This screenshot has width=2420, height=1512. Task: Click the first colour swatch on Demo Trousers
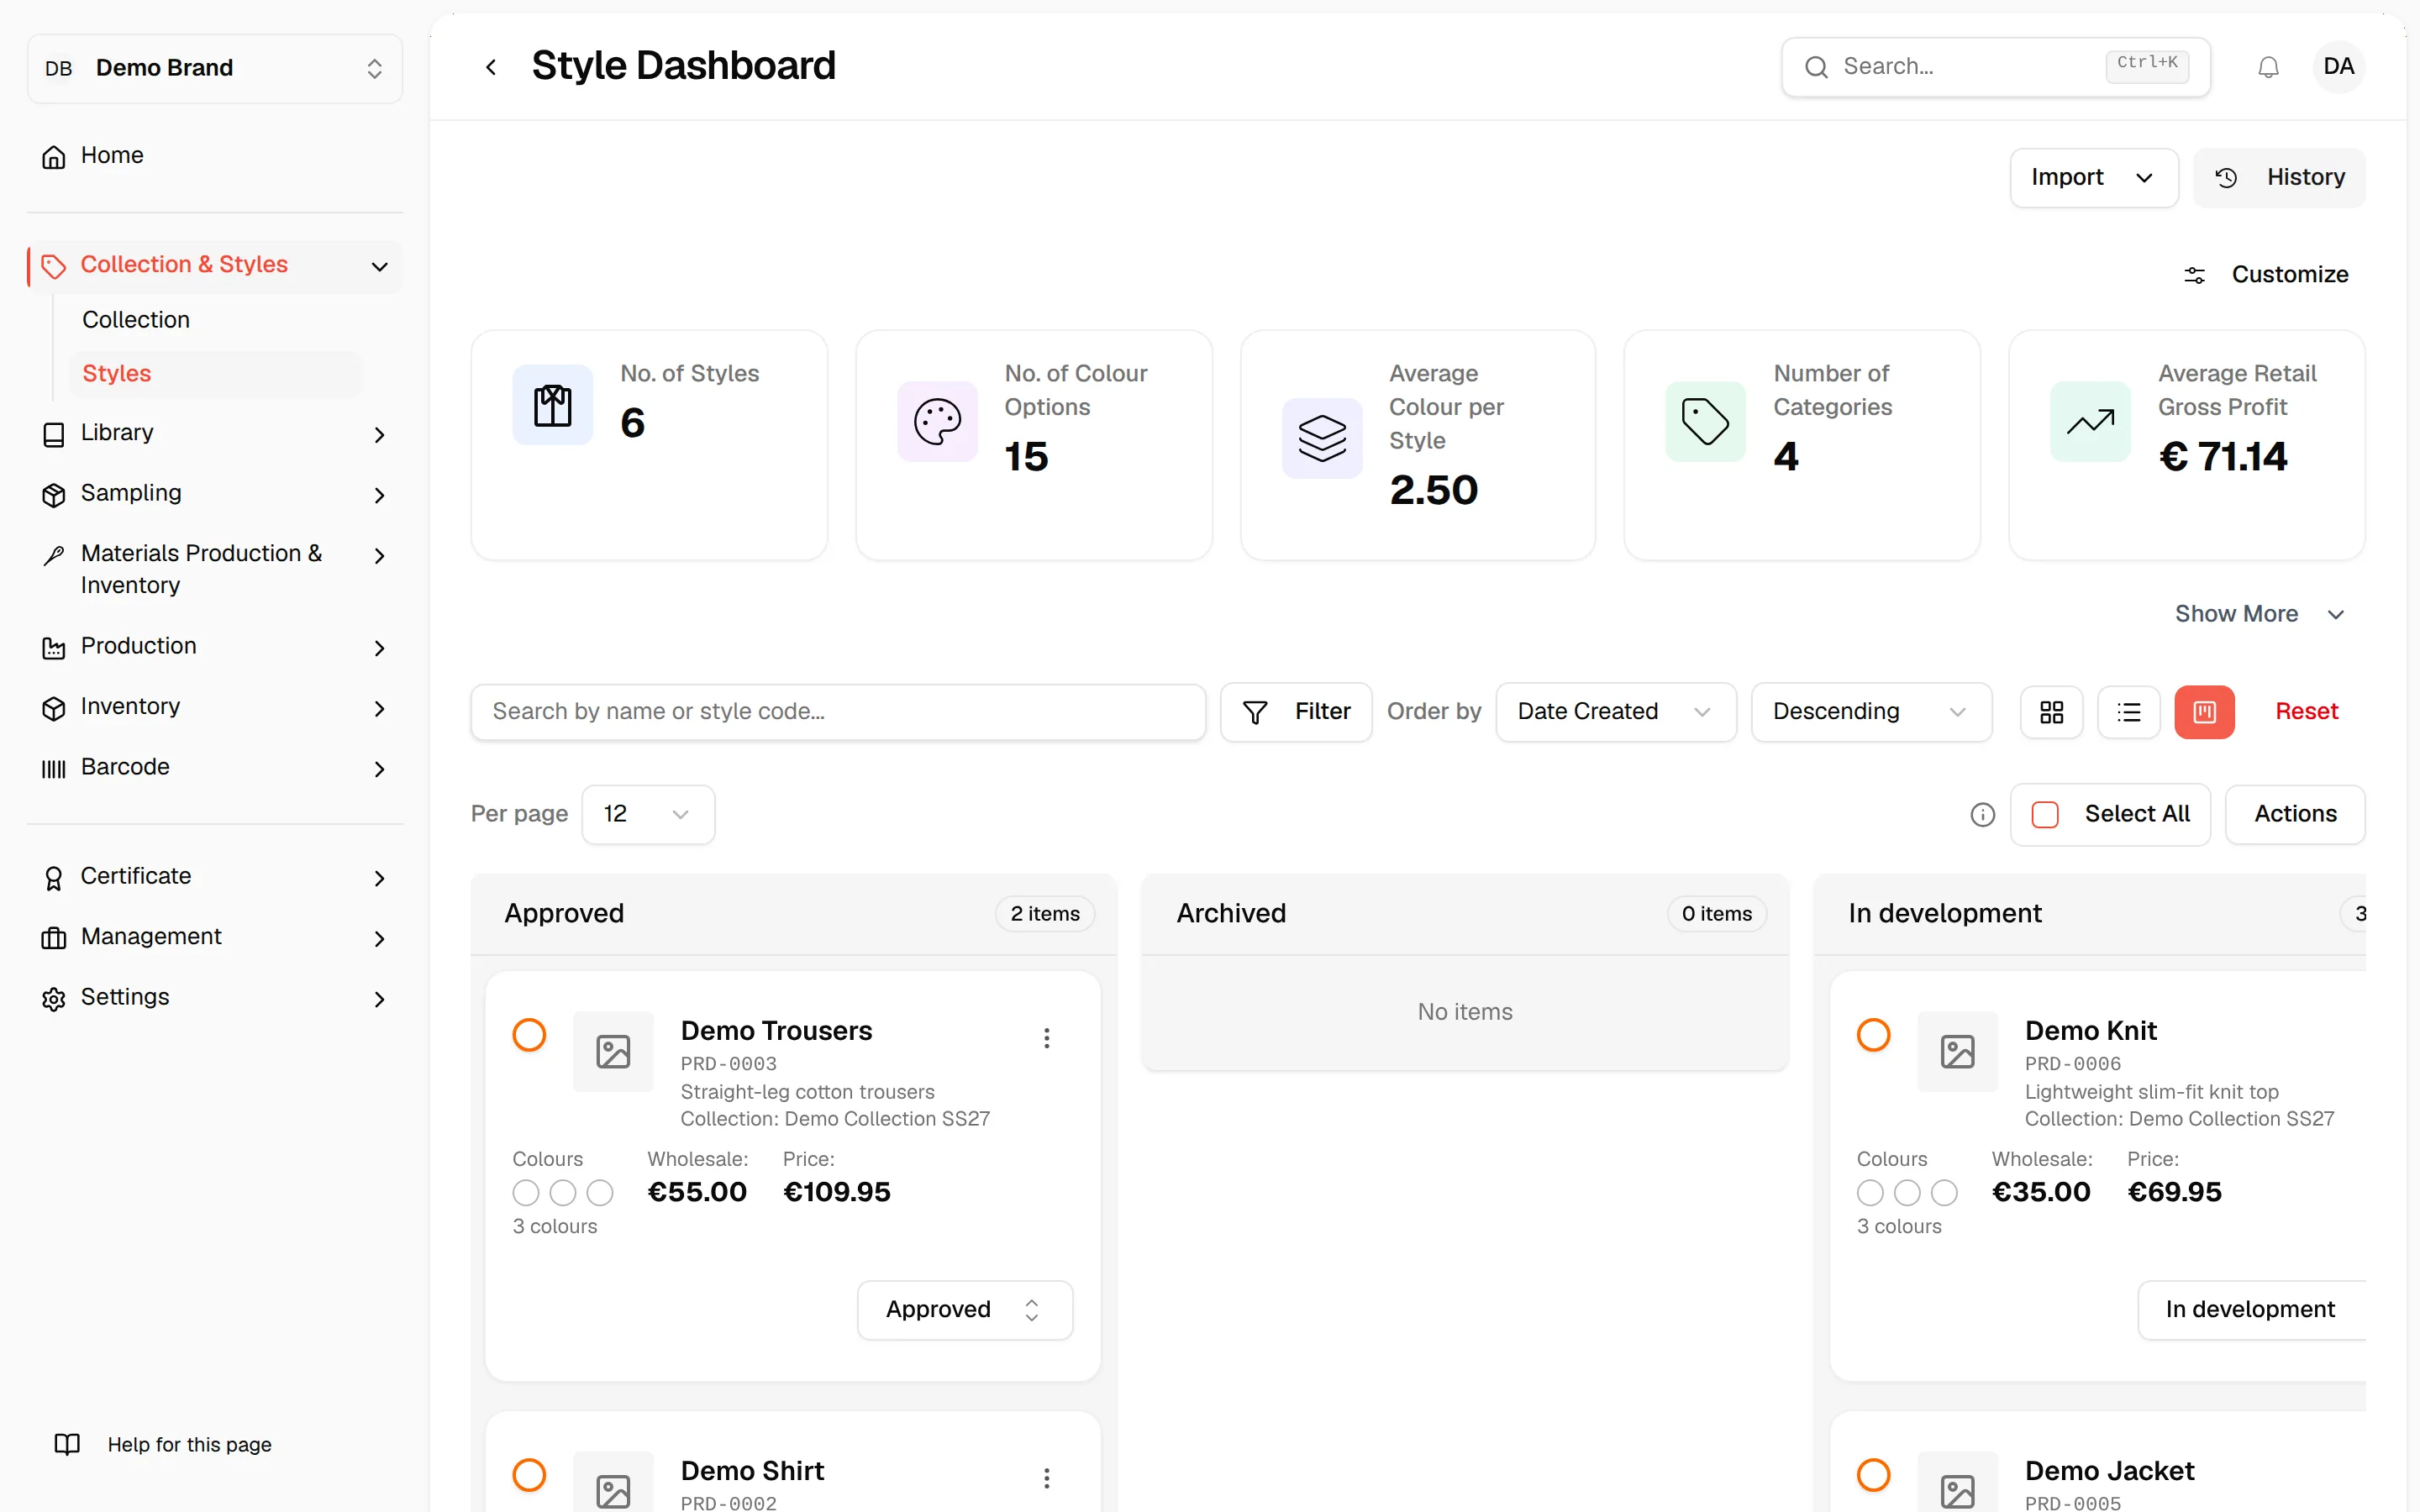click(526, 1193)
